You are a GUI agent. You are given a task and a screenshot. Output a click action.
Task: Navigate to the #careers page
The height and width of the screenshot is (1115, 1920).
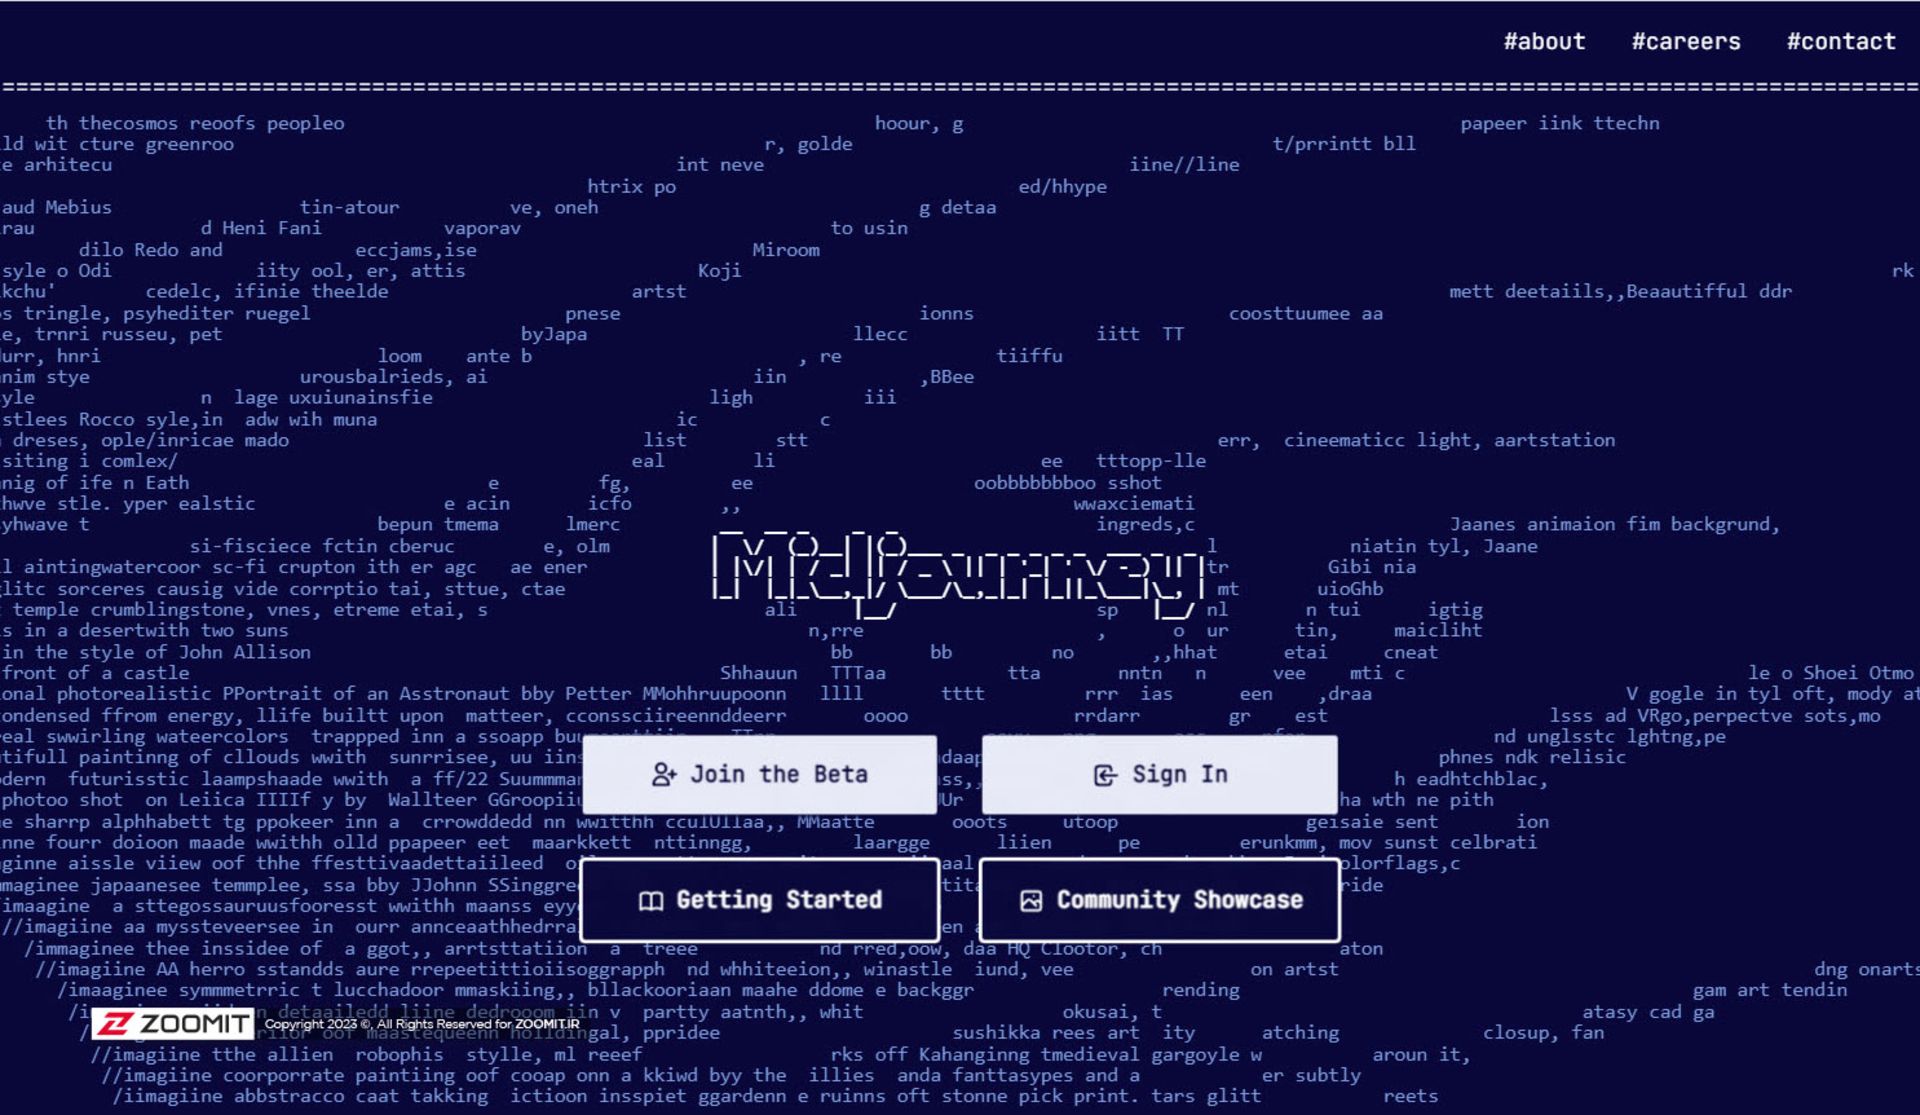(1685, 40)
